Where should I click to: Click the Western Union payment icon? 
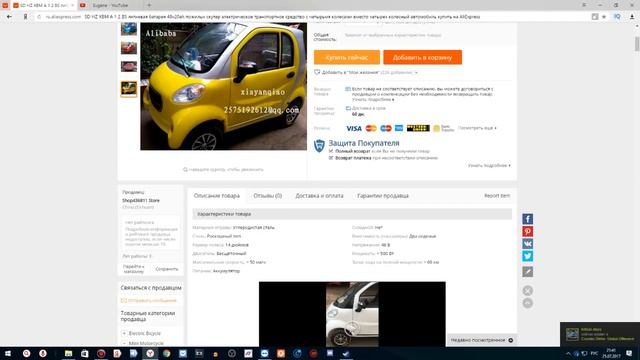pyautogui.click(x=418, y=128)
